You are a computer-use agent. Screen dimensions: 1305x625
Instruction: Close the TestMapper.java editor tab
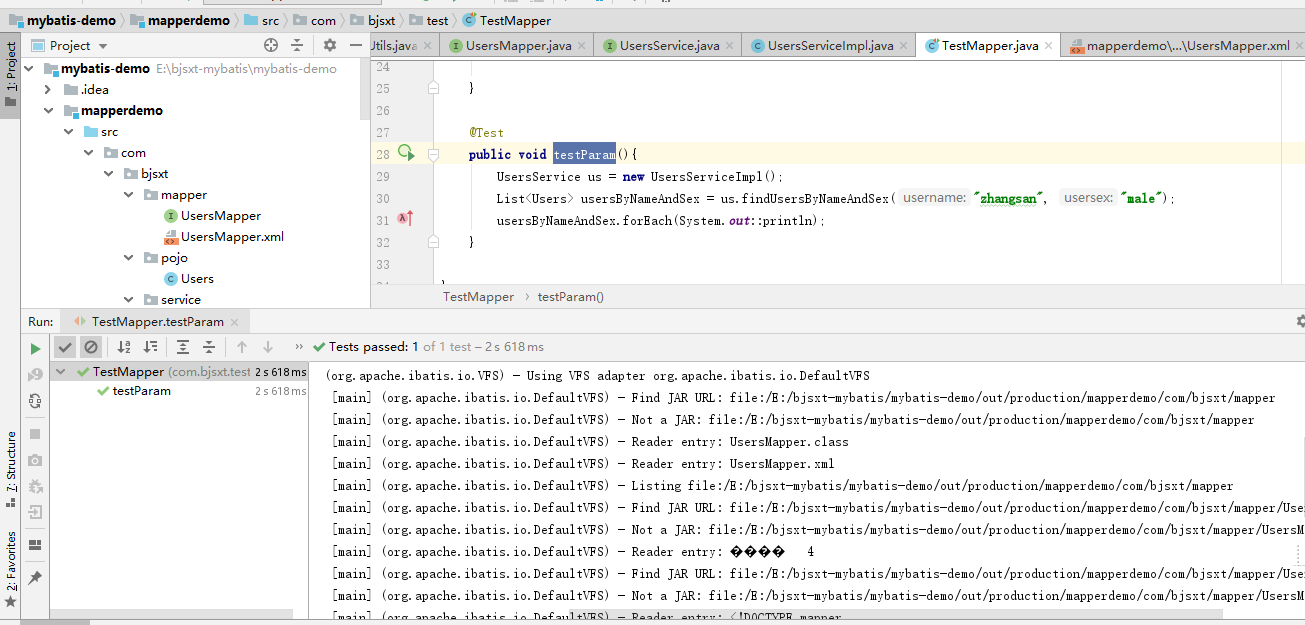point(1048,47)
